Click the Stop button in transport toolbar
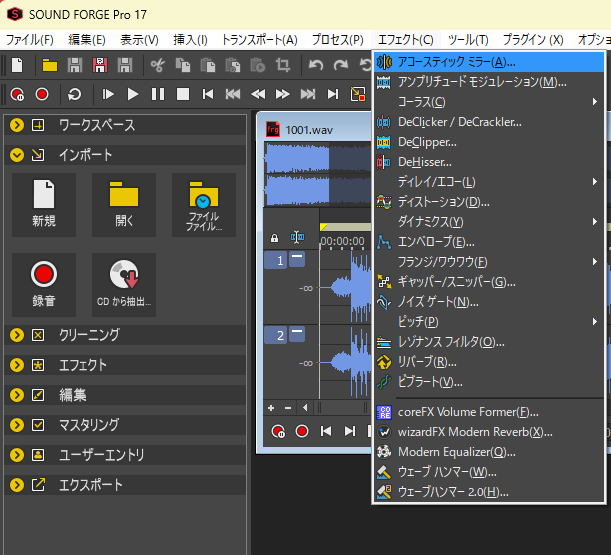Viewport: 611px width, 555px height. coord(183,94)
